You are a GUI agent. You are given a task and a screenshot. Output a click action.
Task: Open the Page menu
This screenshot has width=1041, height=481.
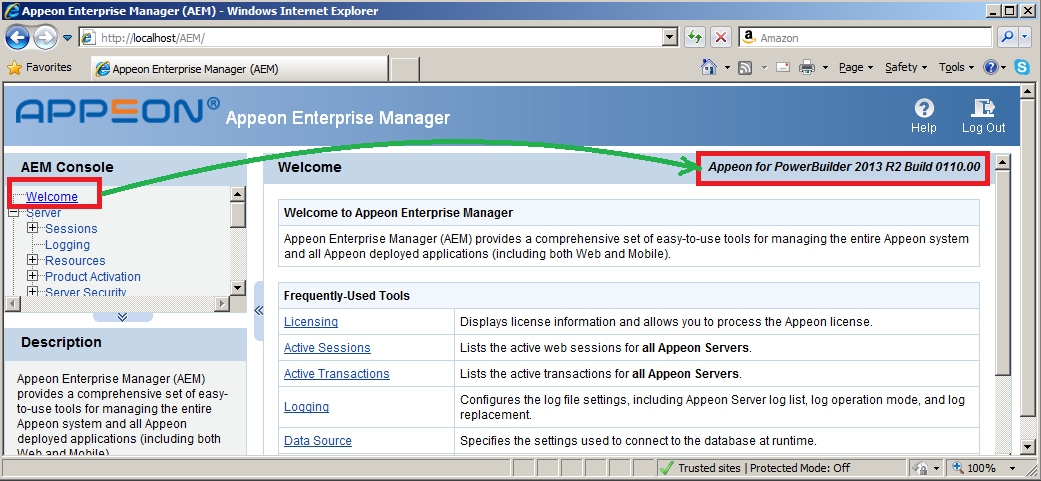point(855,67)
